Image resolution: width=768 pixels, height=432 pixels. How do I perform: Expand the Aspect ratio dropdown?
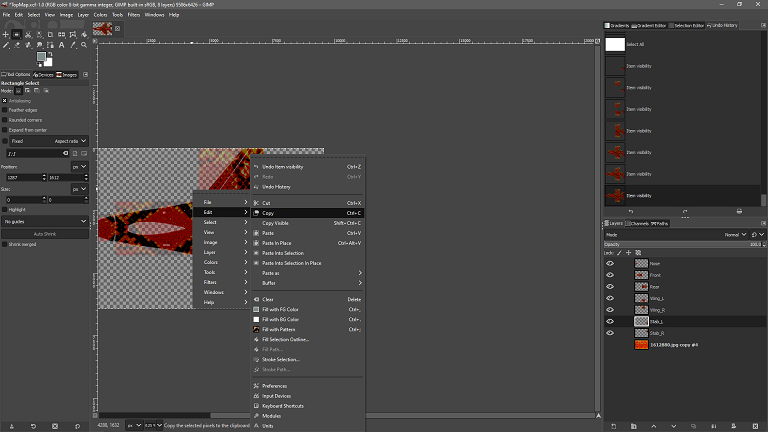tap(70, 141)
